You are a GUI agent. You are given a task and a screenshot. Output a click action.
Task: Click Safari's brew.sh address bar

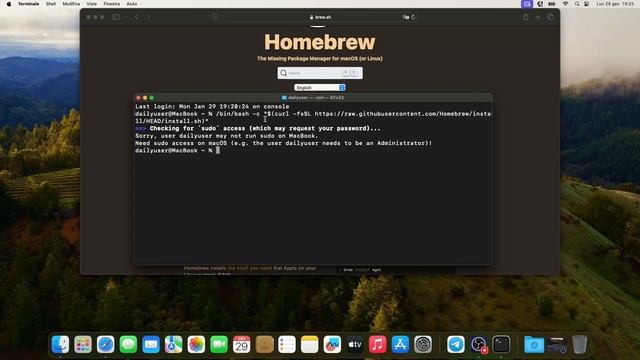(x=320, y=17)
